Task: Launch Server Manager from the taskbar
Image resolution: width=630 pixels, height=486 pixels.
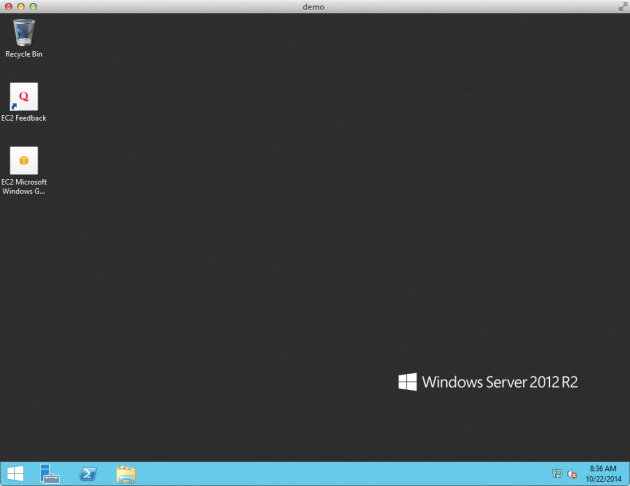Action: click(49, 474)
